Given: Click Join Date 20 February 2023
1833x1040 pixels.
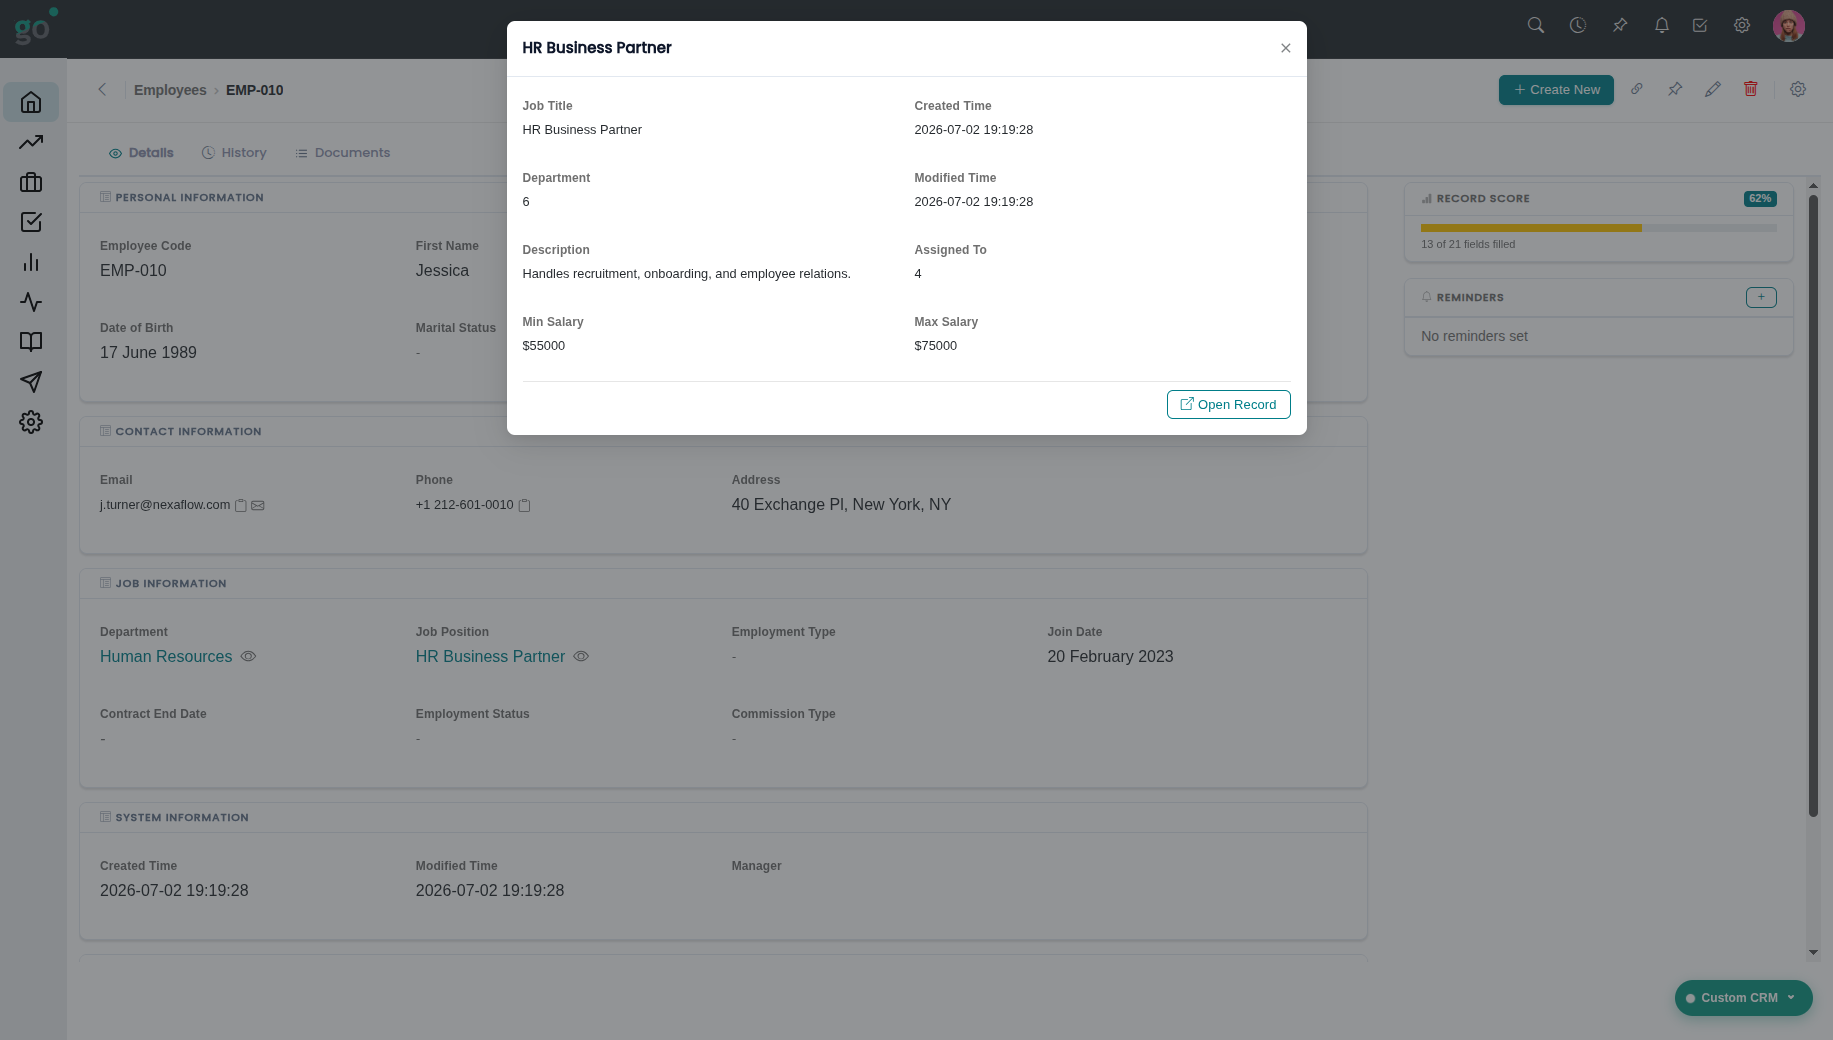Looking at the screenshot, I should 1110,657.
